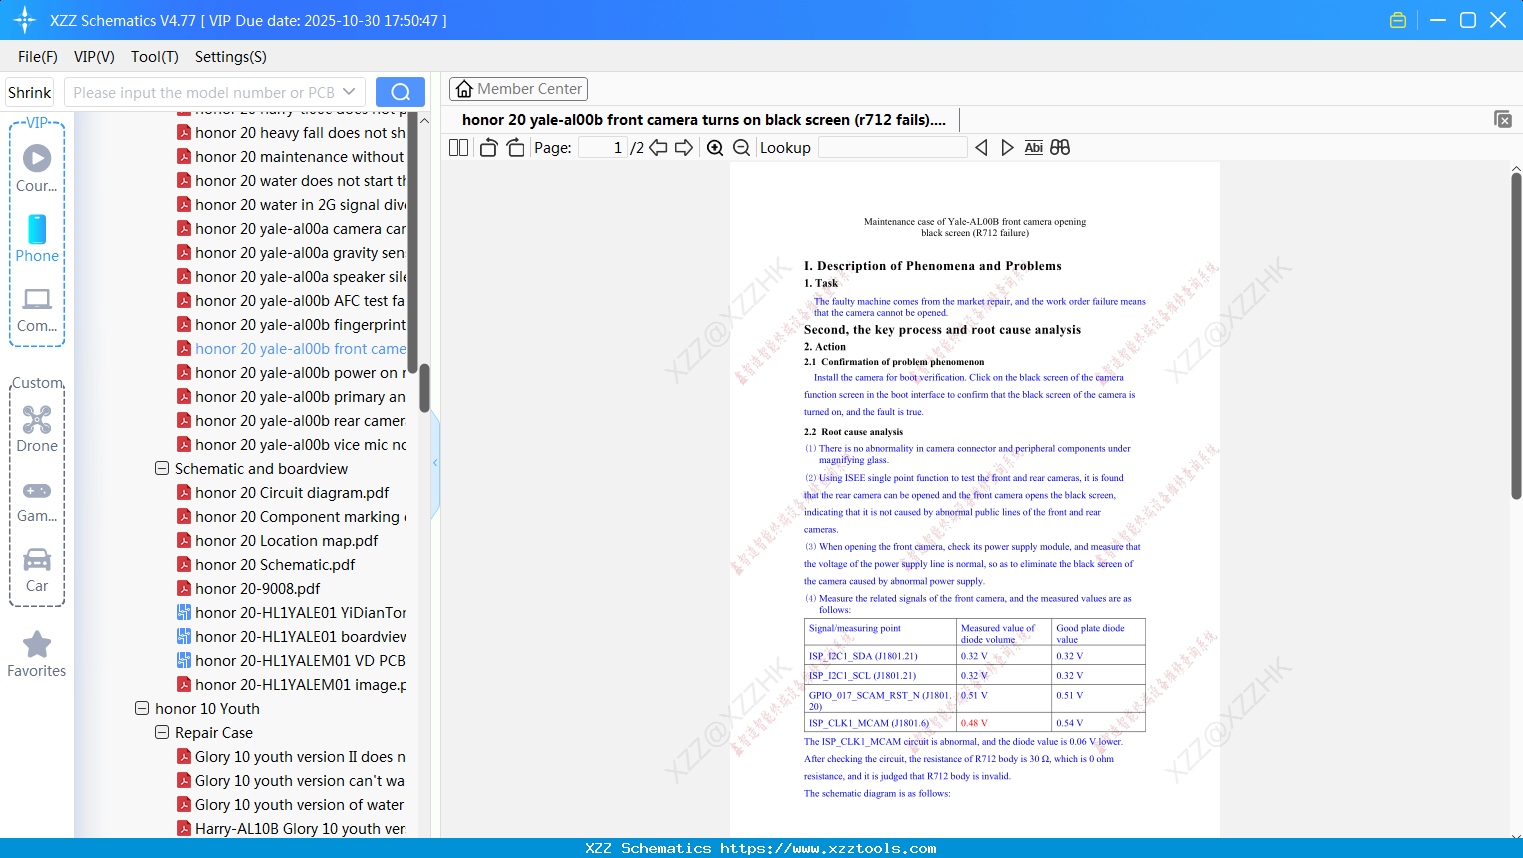The width and height of the screenshot is (1523, 858).
Task: Open honor 20 yale-al00b power on case
Action: pyautogui.click(x=292, y=373)
